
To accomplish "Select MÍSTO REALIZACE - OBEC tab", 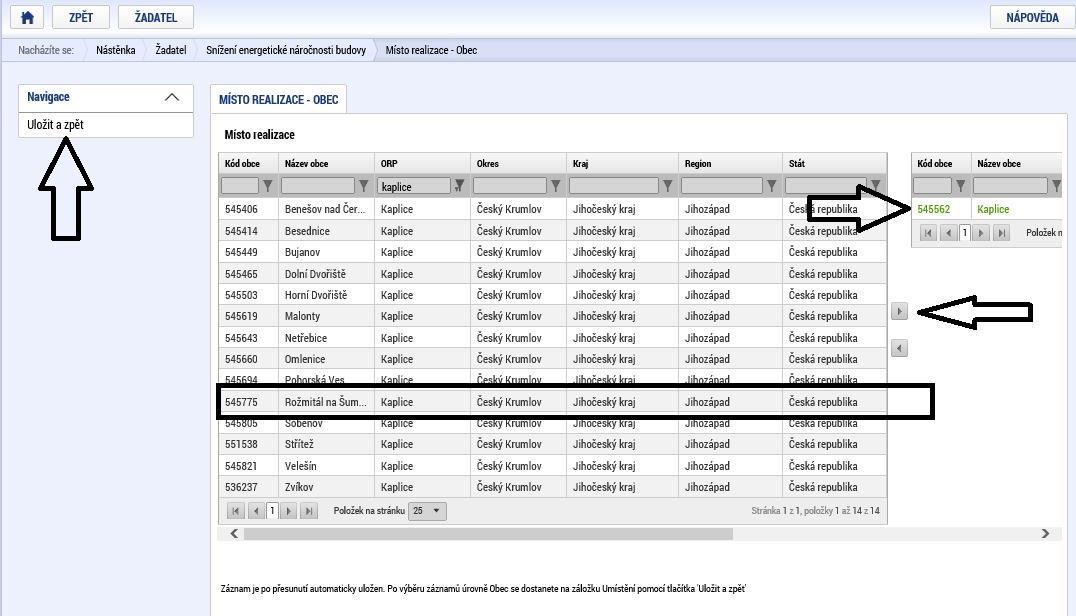I will [279, 99].
